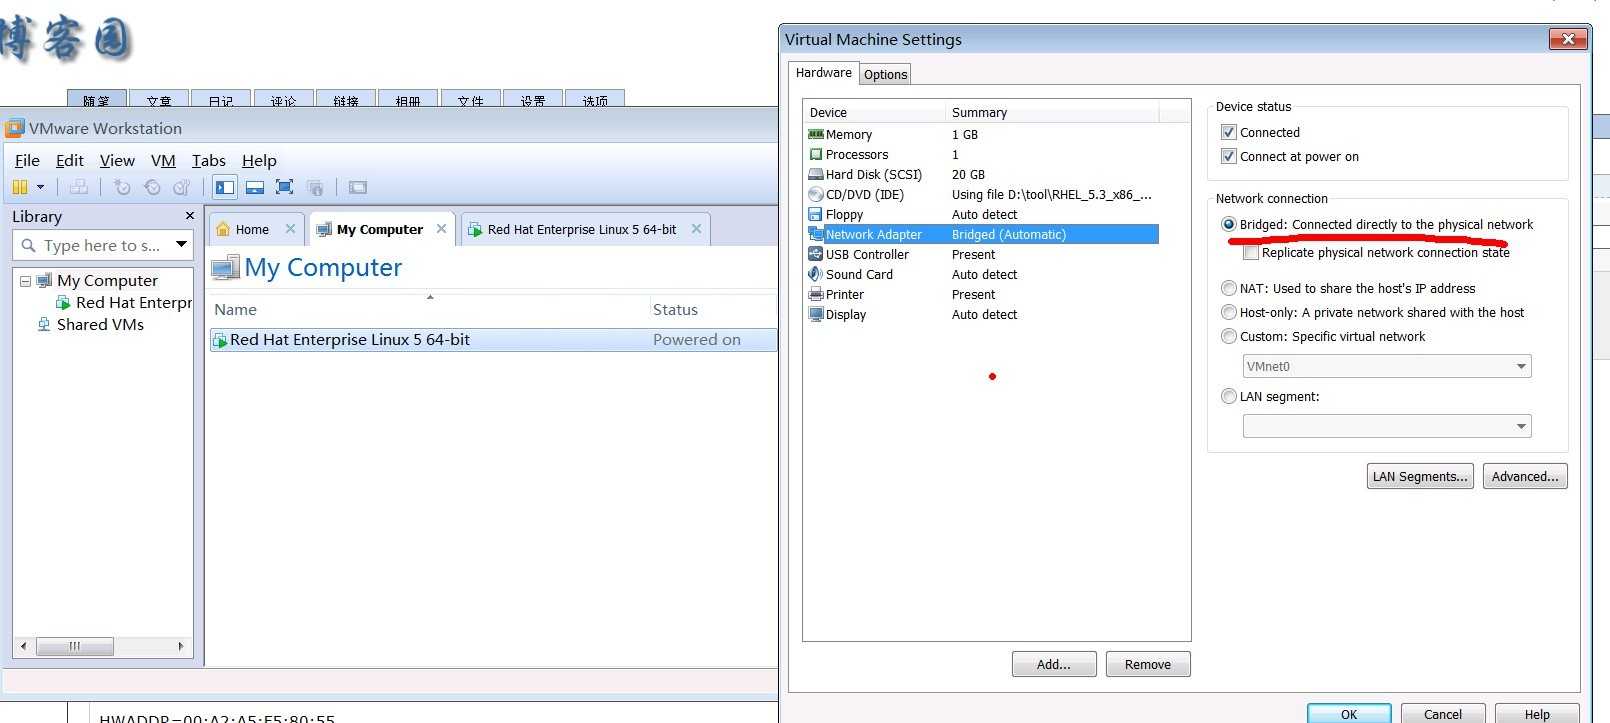
Task: Select the Printer device
Action: point(982,294)
